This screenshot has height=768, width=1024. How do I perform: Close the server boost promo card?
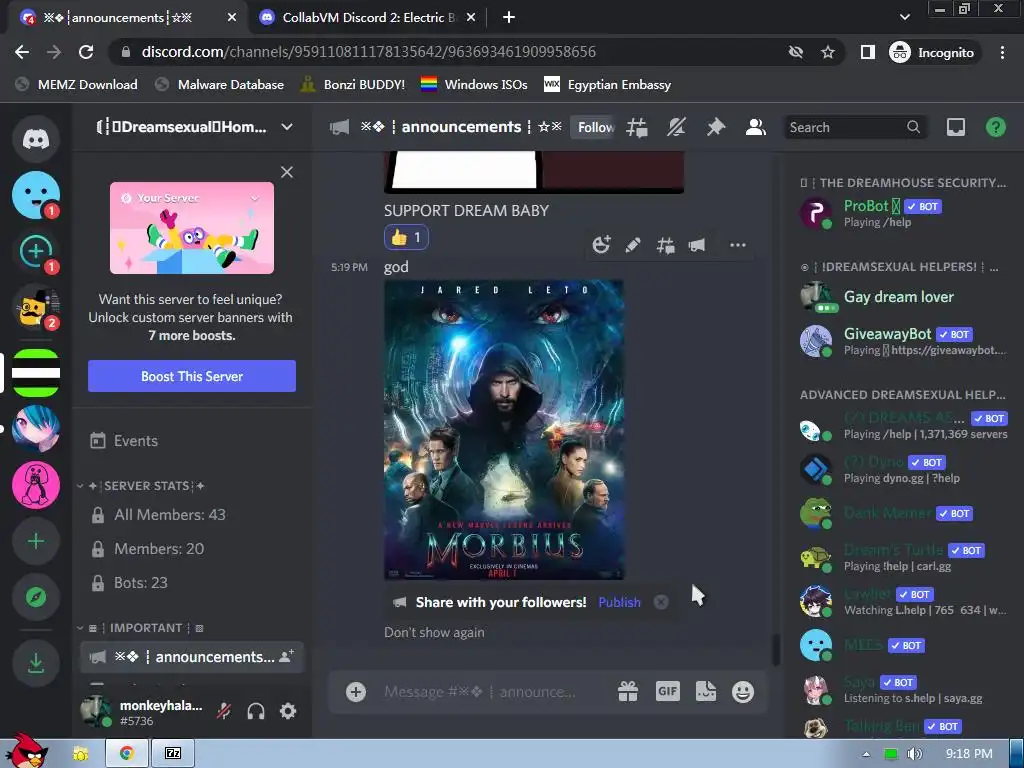pyautogui.click(x=287, y=172)
